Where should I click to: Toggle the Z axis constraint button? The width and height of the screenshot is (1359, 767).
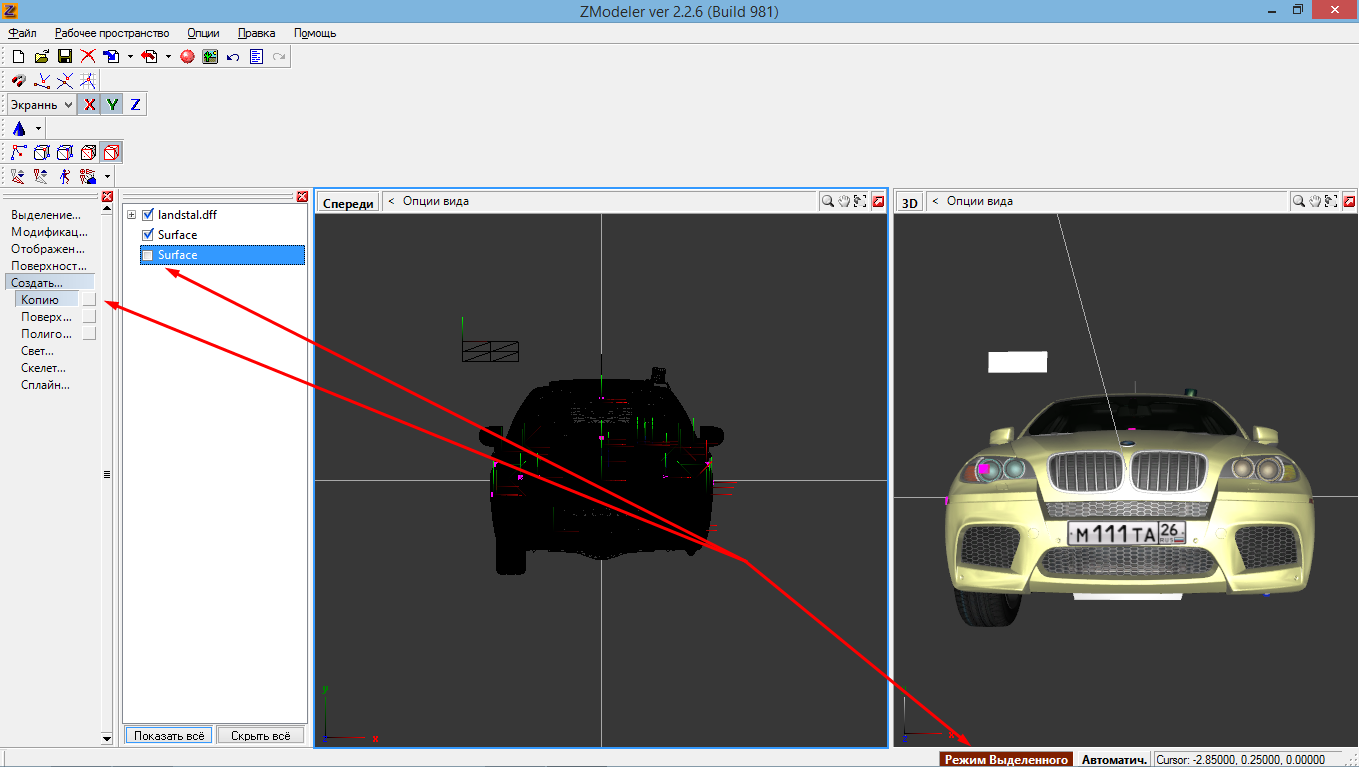click(135, 104)
